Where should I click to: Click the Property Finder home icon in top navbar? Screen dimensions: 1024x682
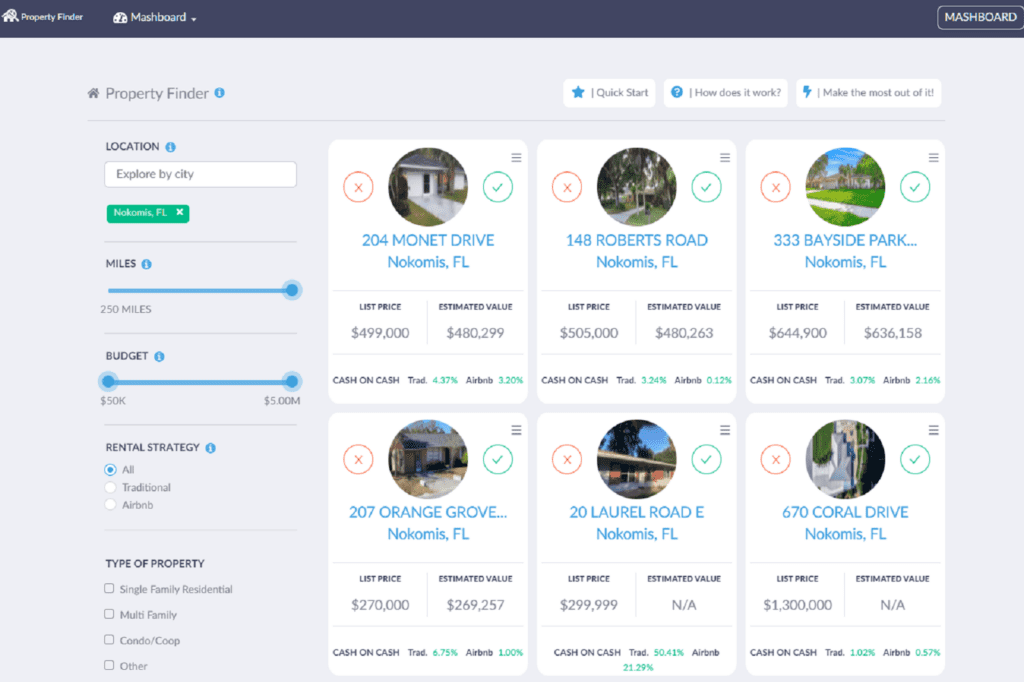click(x=10, y=16)
